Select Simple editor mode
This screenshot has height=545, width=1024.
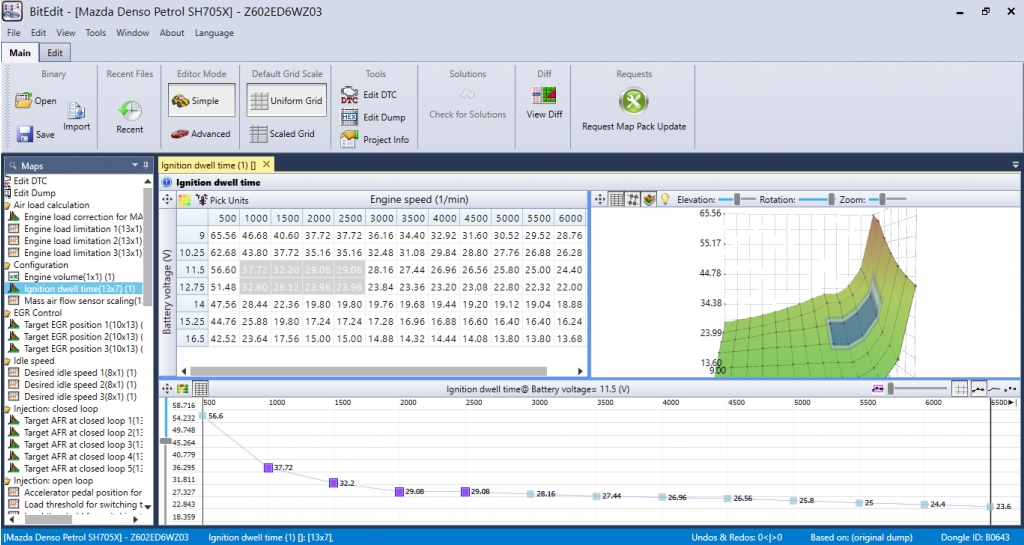pos(202,101)
